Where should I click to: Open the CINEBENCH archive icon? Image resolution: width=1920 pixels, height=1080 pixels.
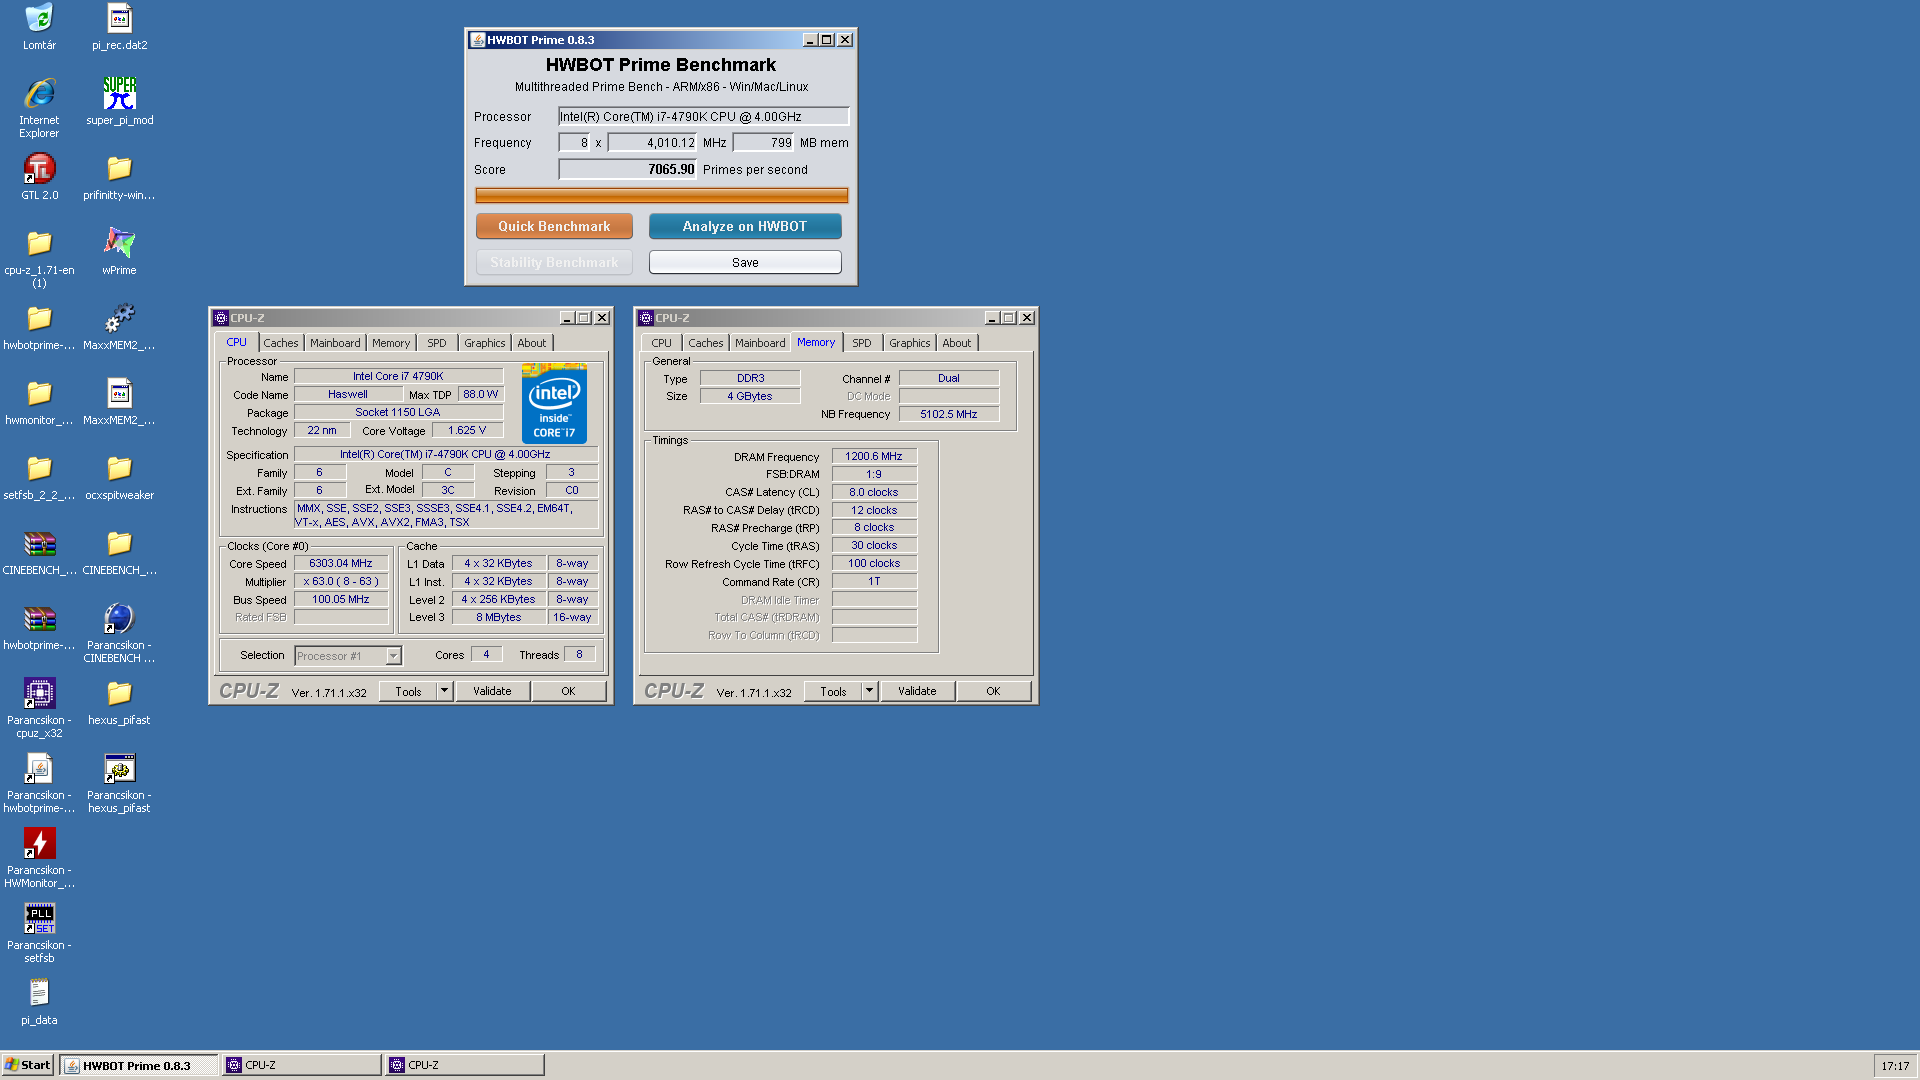coord(39,543)
